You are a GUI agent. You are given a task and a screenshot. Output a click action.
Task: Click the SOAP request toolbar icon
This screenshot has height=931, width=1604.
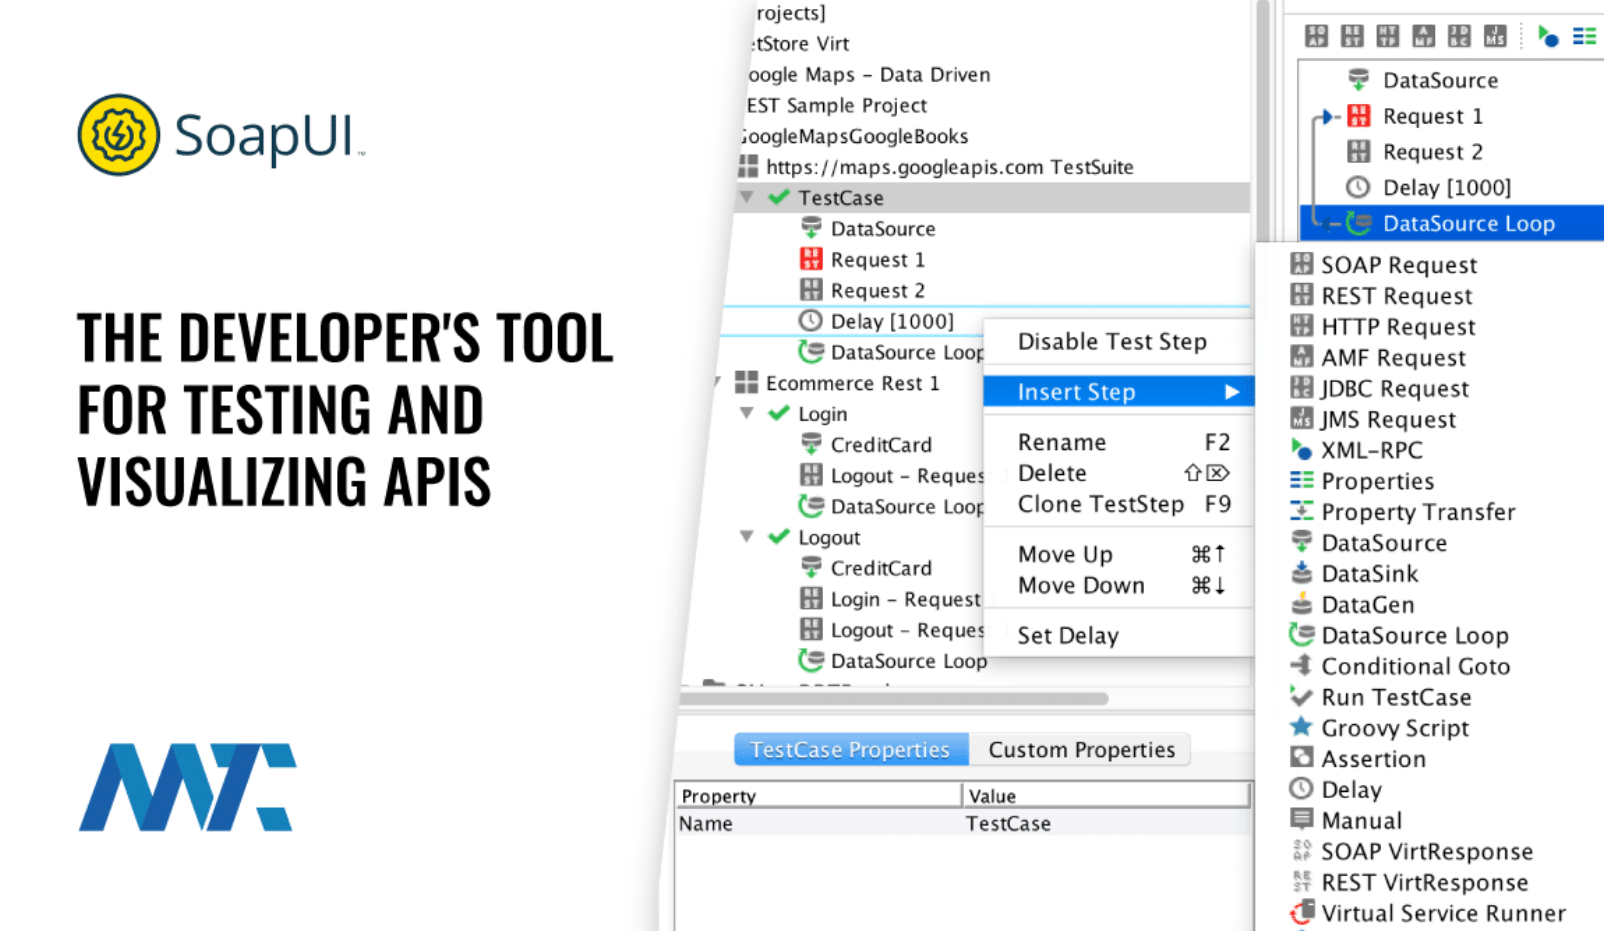click(x=1316, y=36)
